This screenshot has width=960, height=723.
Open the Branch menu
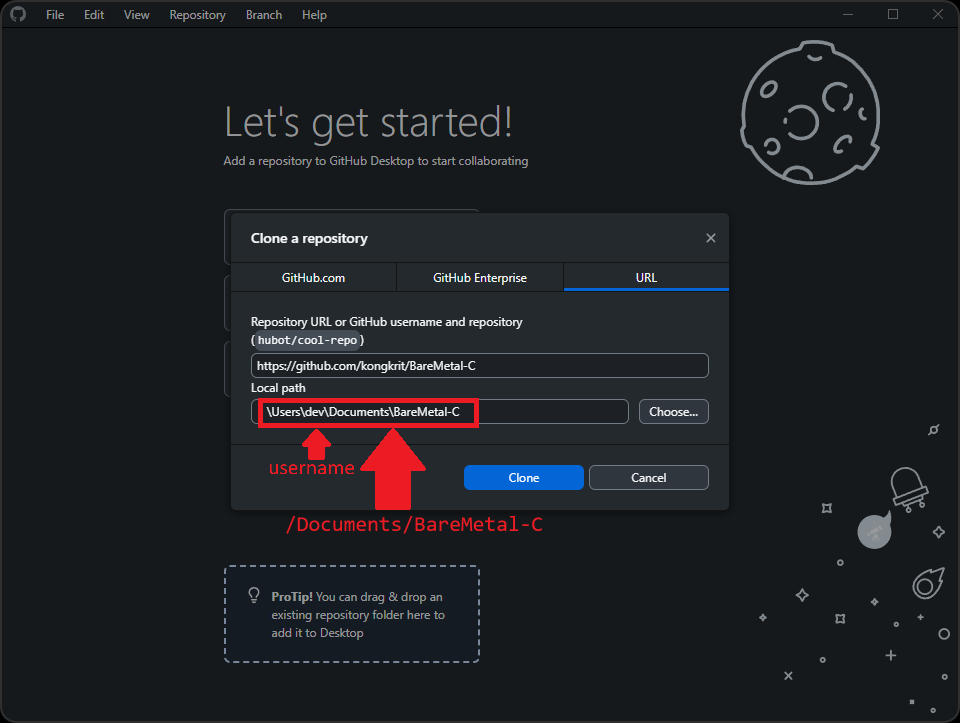pos(264,15)
